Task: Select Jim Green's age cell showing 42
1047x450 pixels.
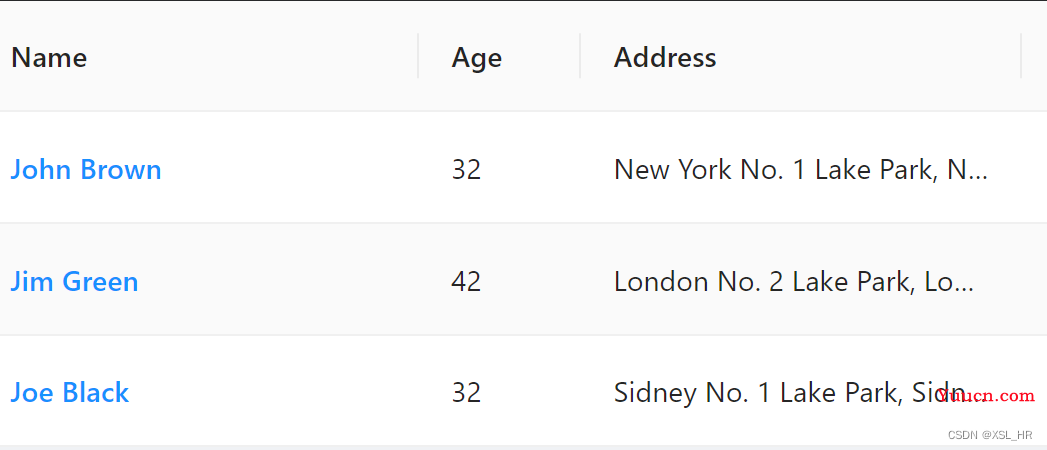Action: pyautogui.click(x=466, y=282)
